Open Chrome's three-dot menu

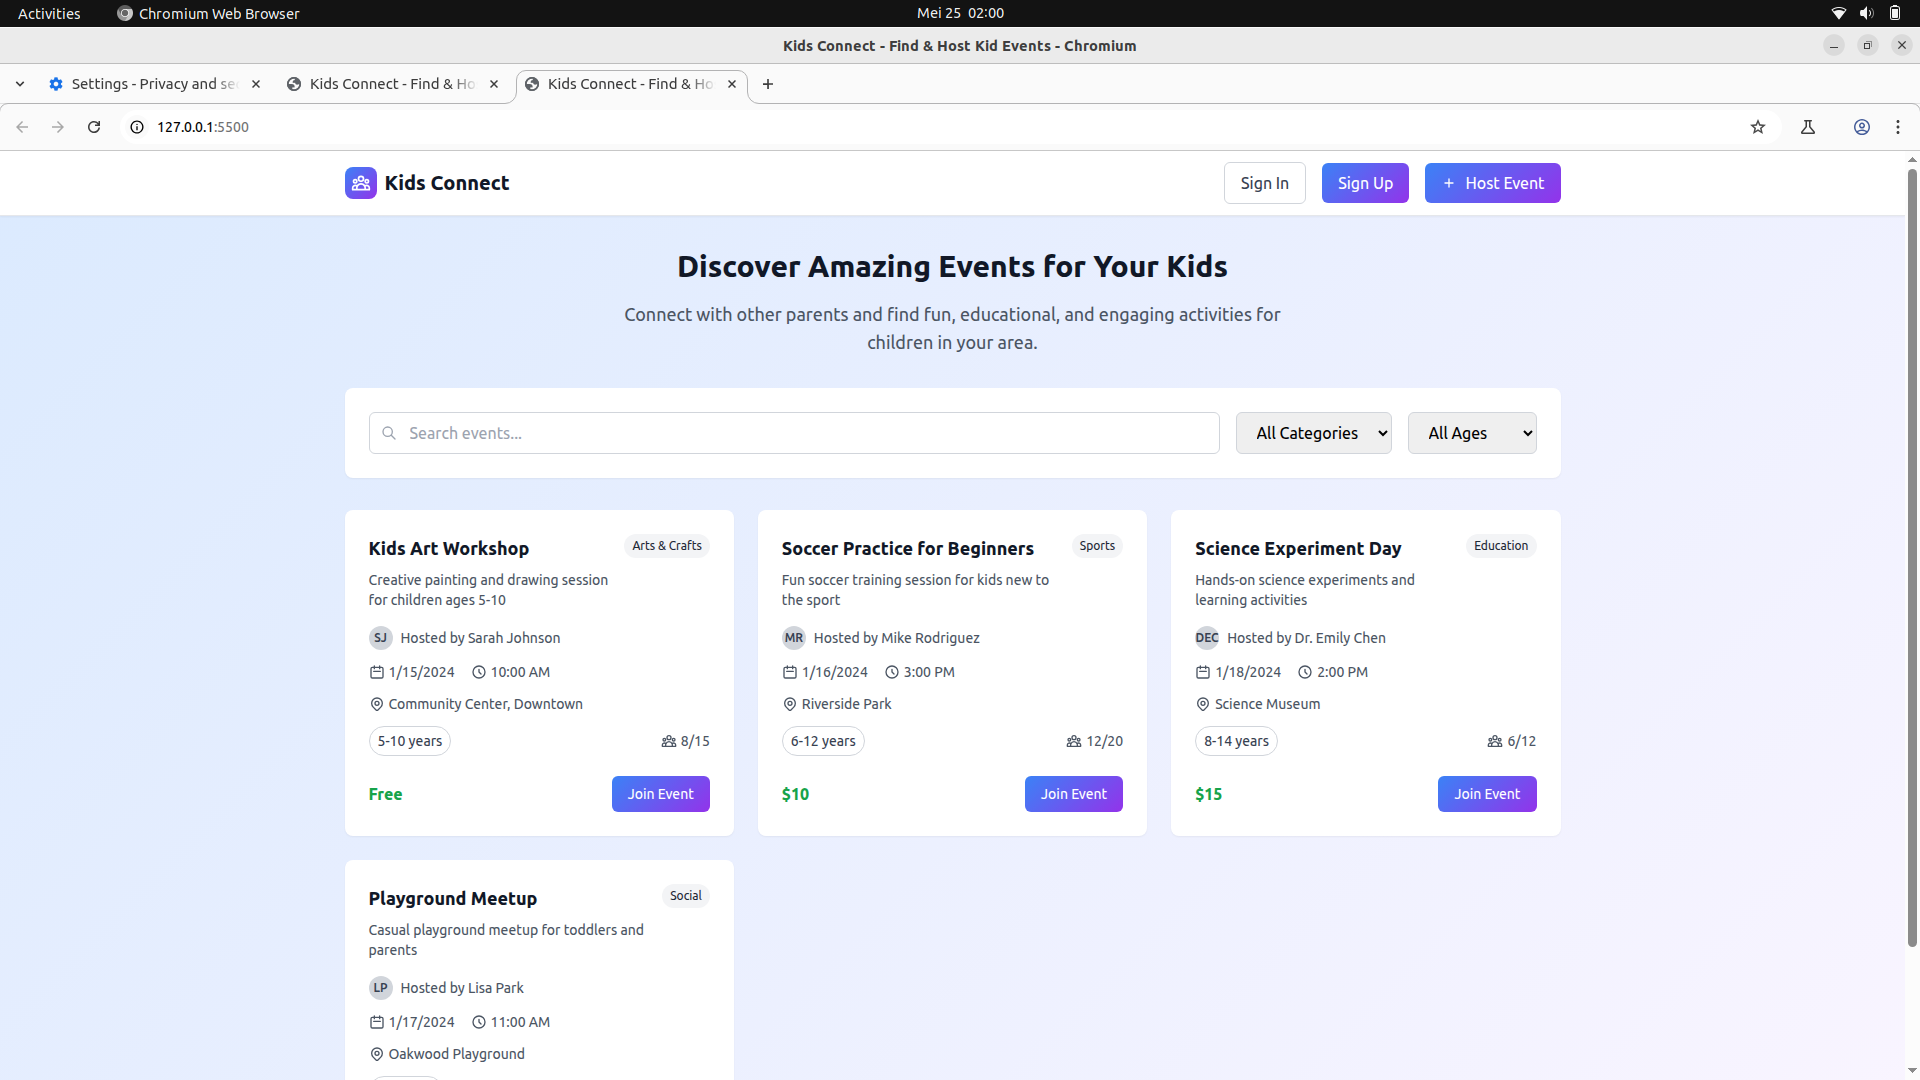click(x=1897, y=127)
